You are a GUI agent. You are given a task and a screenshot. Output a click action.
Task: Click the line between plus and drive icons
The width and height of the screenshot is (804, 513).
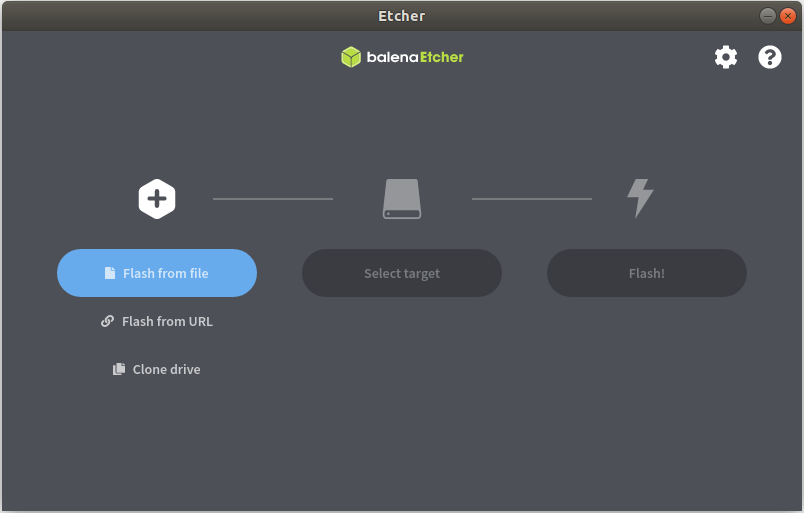click(273, 199)
